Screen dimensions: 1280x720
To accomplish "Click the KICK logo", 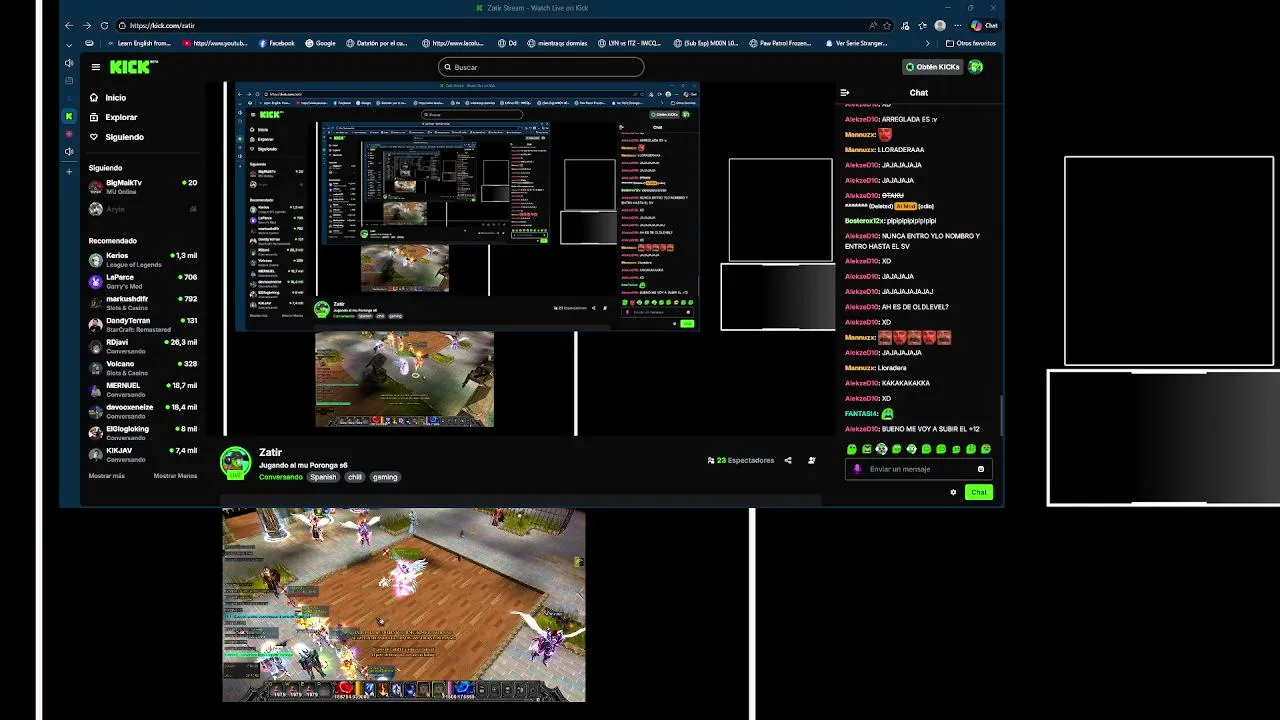I will pyautogui.click(x=132, y=67).
